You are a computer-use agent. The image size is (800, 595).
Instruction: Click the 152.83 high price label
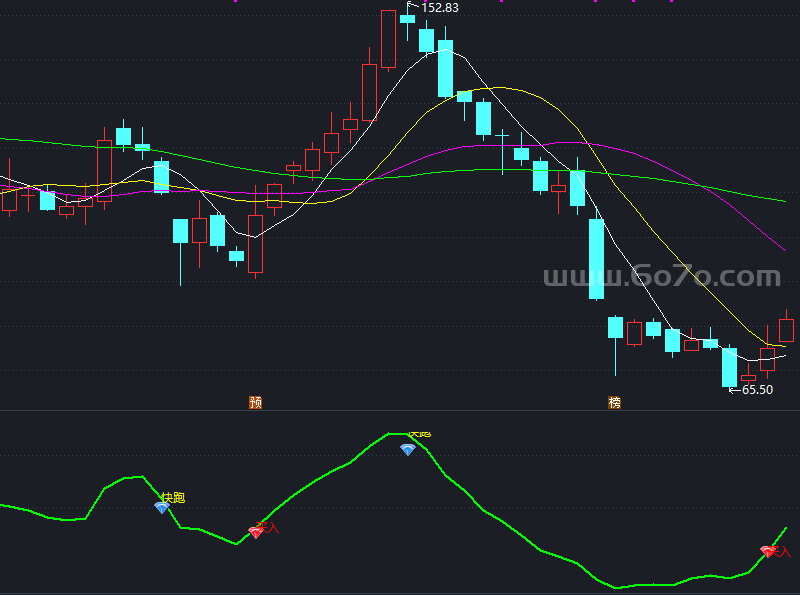[440, 8]
